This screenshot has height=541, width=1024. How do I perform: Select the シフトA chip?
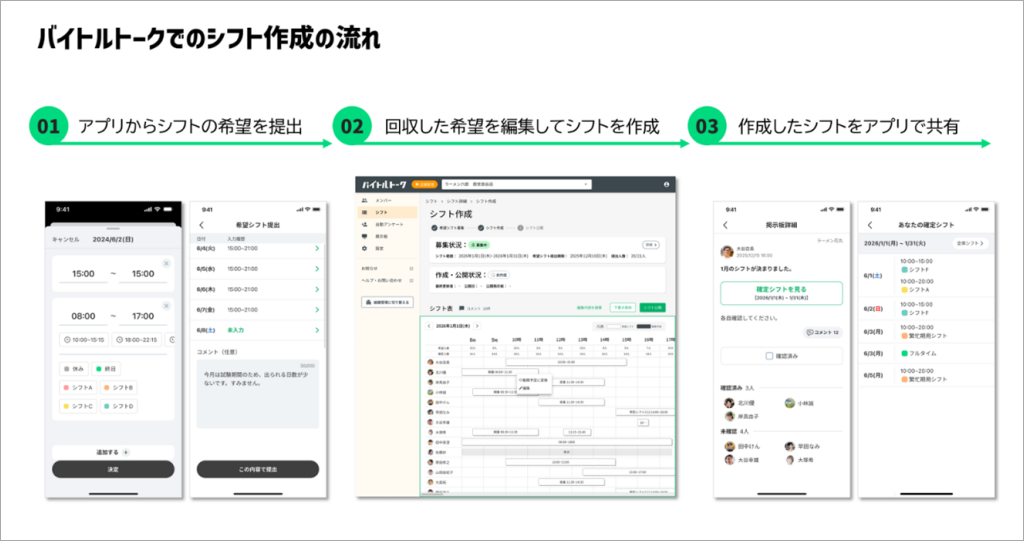[x=78, y=387]
